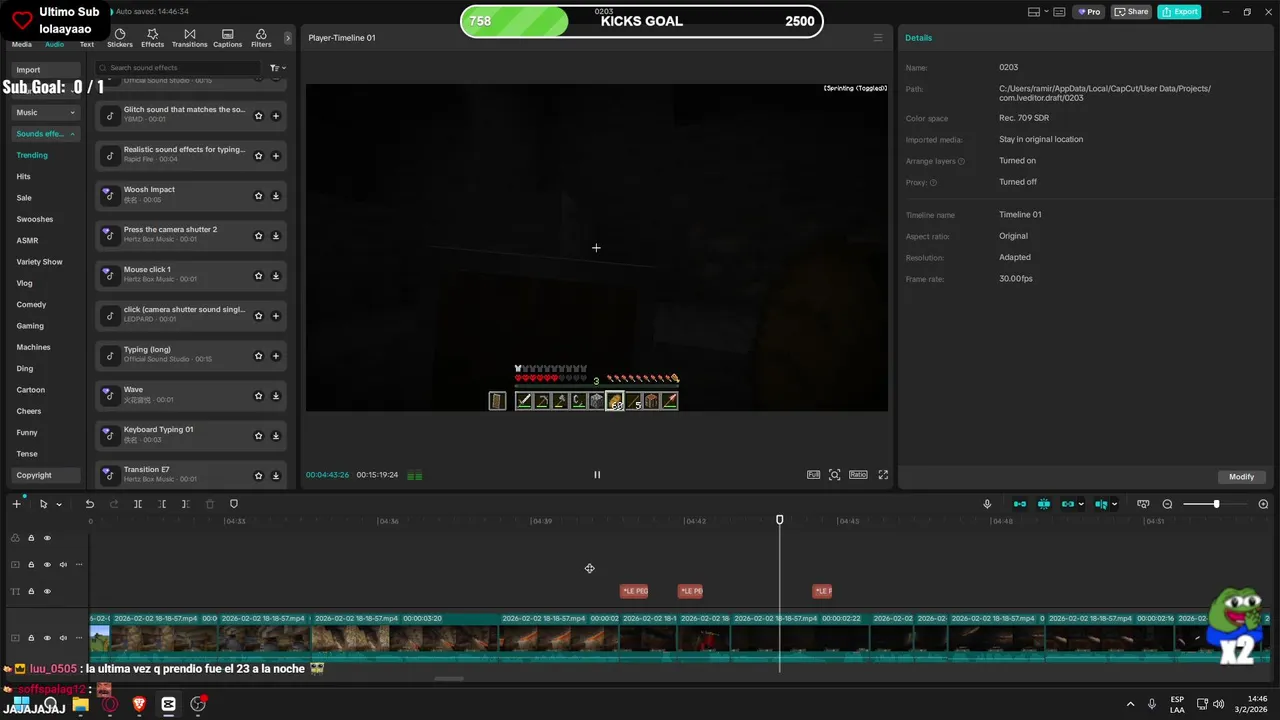The height and width of the screenshot is (720, 1280).
Task: Click the microphone record voiceover icon
Action: pos(987,504)
